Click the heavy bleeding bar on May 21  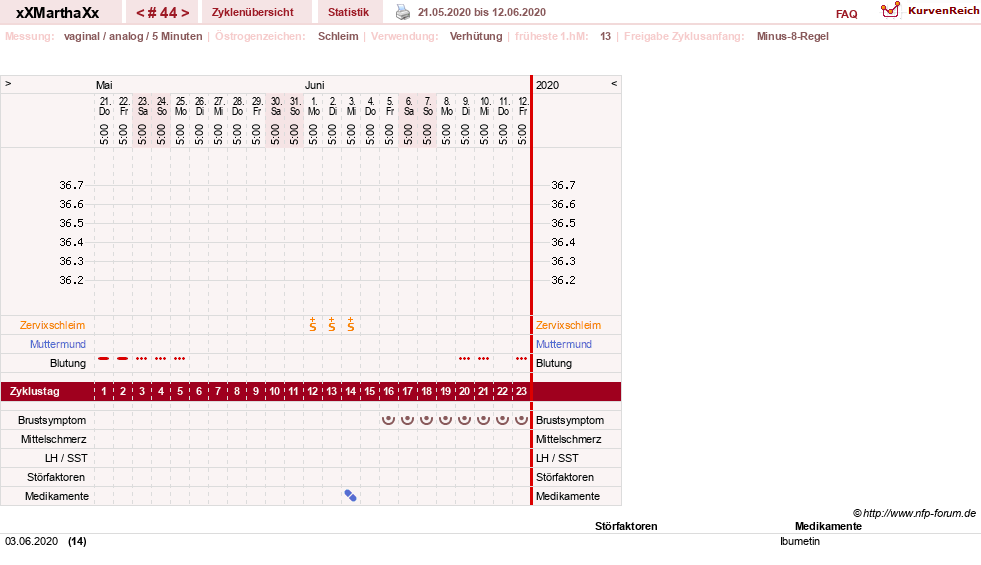click(104, 359)
